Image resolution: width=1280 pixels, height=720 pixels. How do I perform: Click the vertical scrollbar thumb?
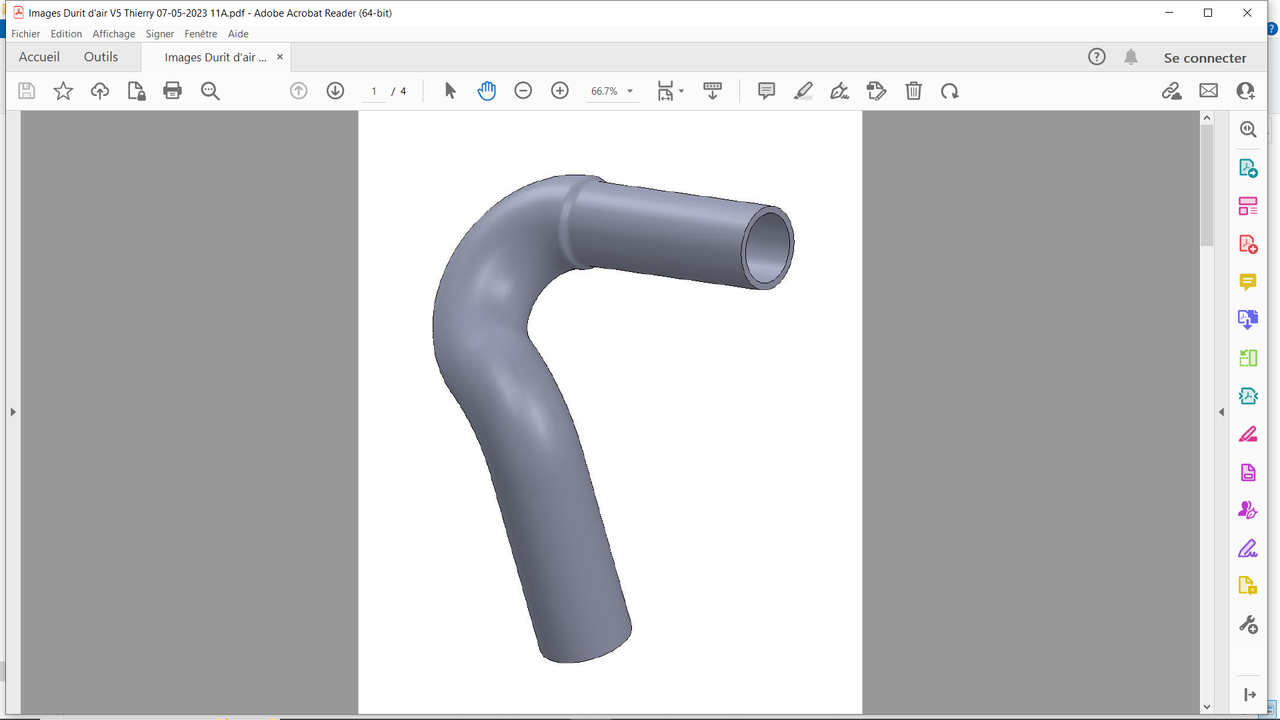click(x=1207, y=186)
